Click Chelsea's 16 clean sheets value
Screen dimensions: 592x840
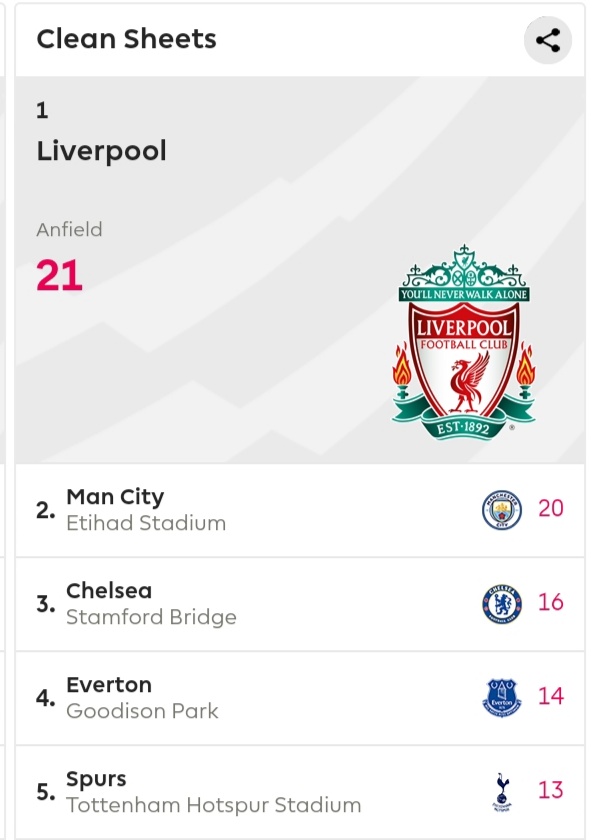[x=551, y=602]
